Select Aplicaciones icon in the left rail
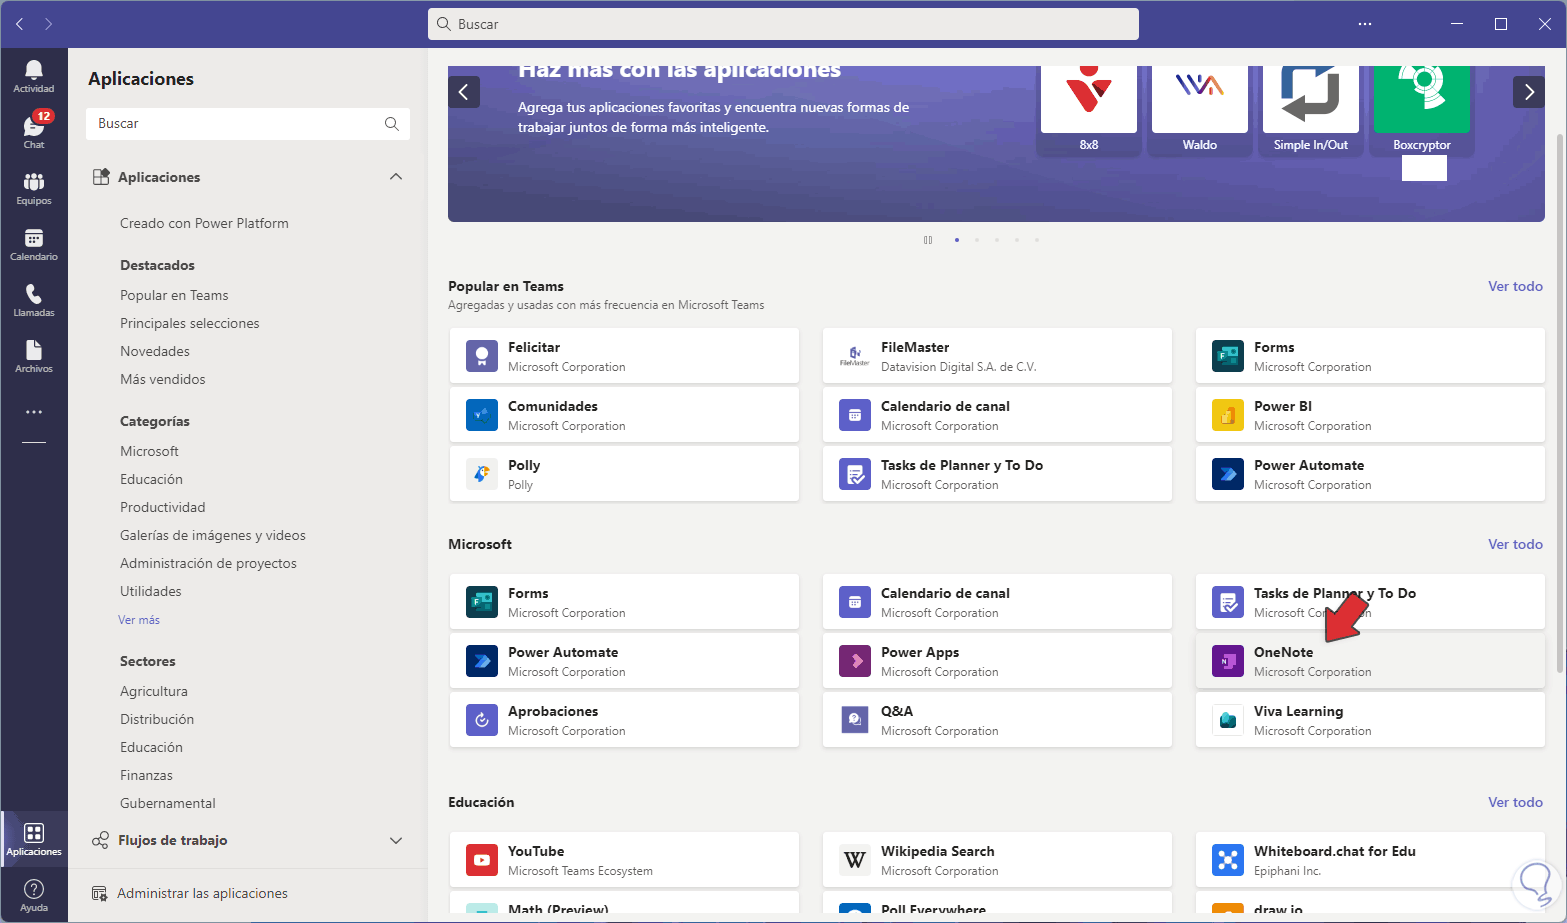 click(x=34, y=839)
